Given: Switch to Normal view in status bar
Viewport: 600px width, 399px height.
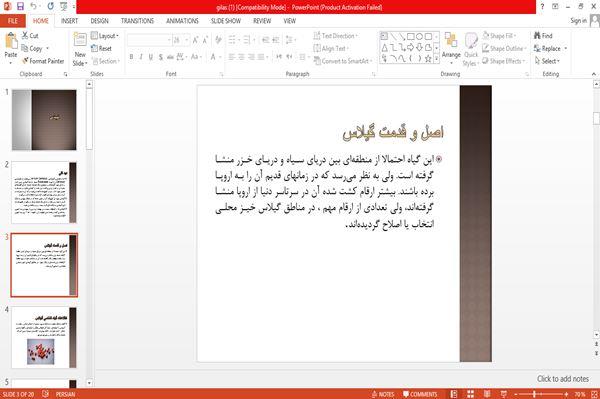Looking at the screenshot, I should [x=454, y=394].
